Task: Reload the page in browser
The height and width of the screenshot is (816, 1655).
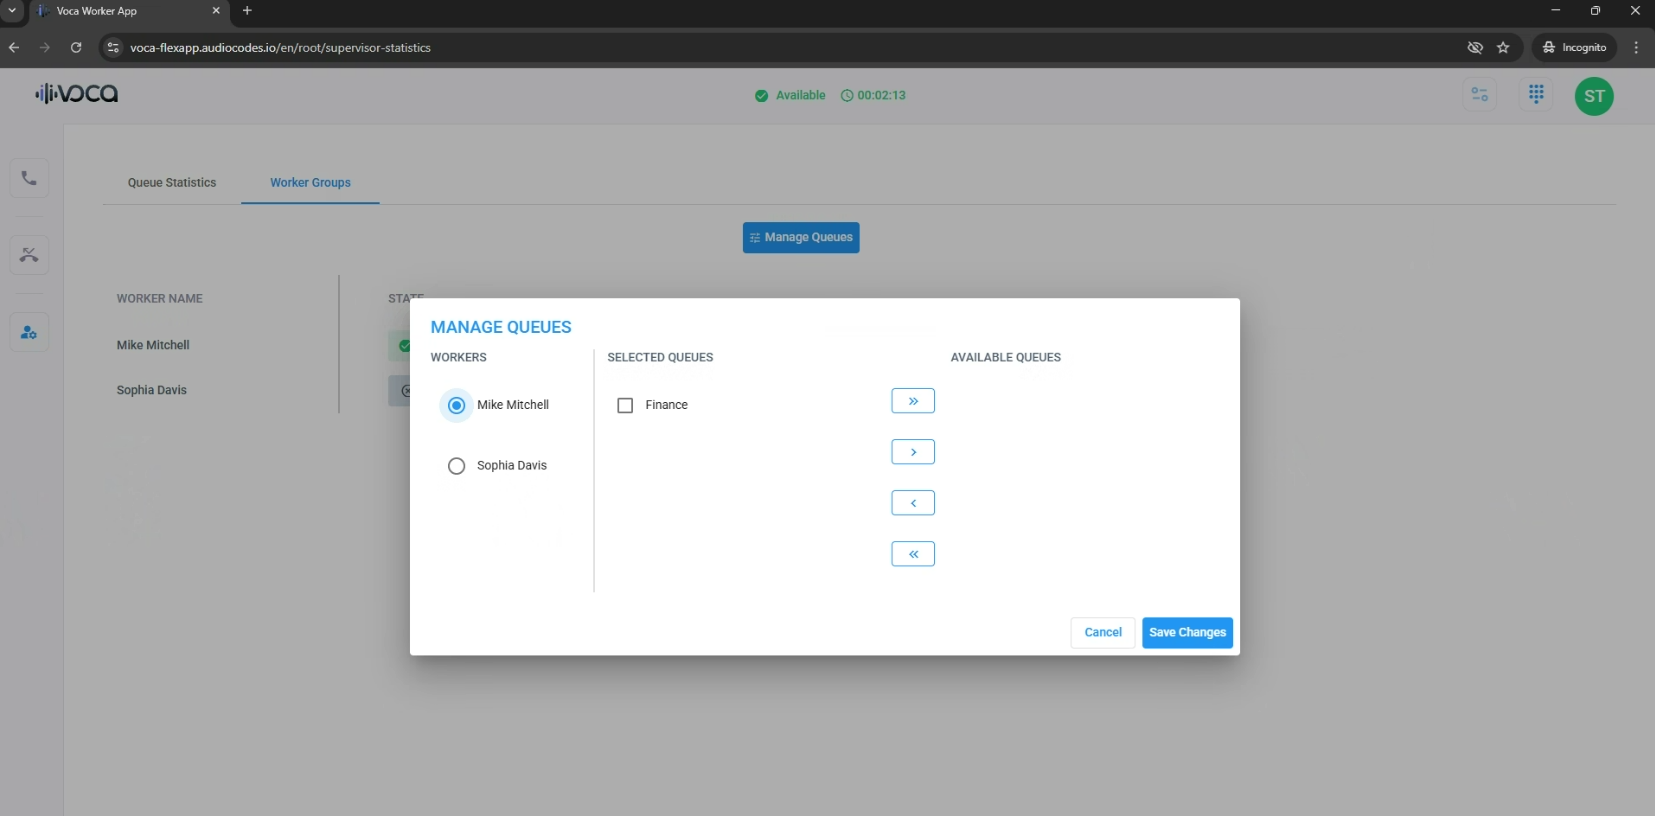Action: pyautogui.click(x=76, y=47)
